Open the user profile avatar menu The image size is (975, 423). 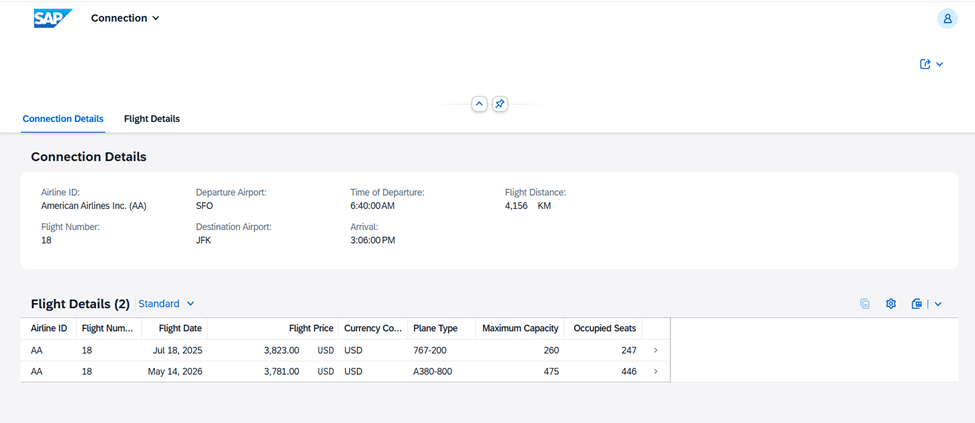(x=946, y=19)
